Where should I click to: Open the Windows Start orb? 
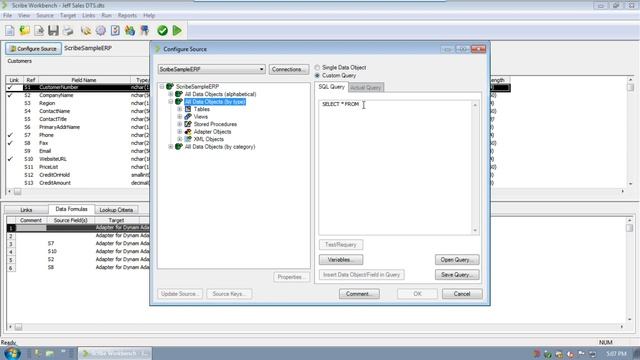(x=12, y=353)
